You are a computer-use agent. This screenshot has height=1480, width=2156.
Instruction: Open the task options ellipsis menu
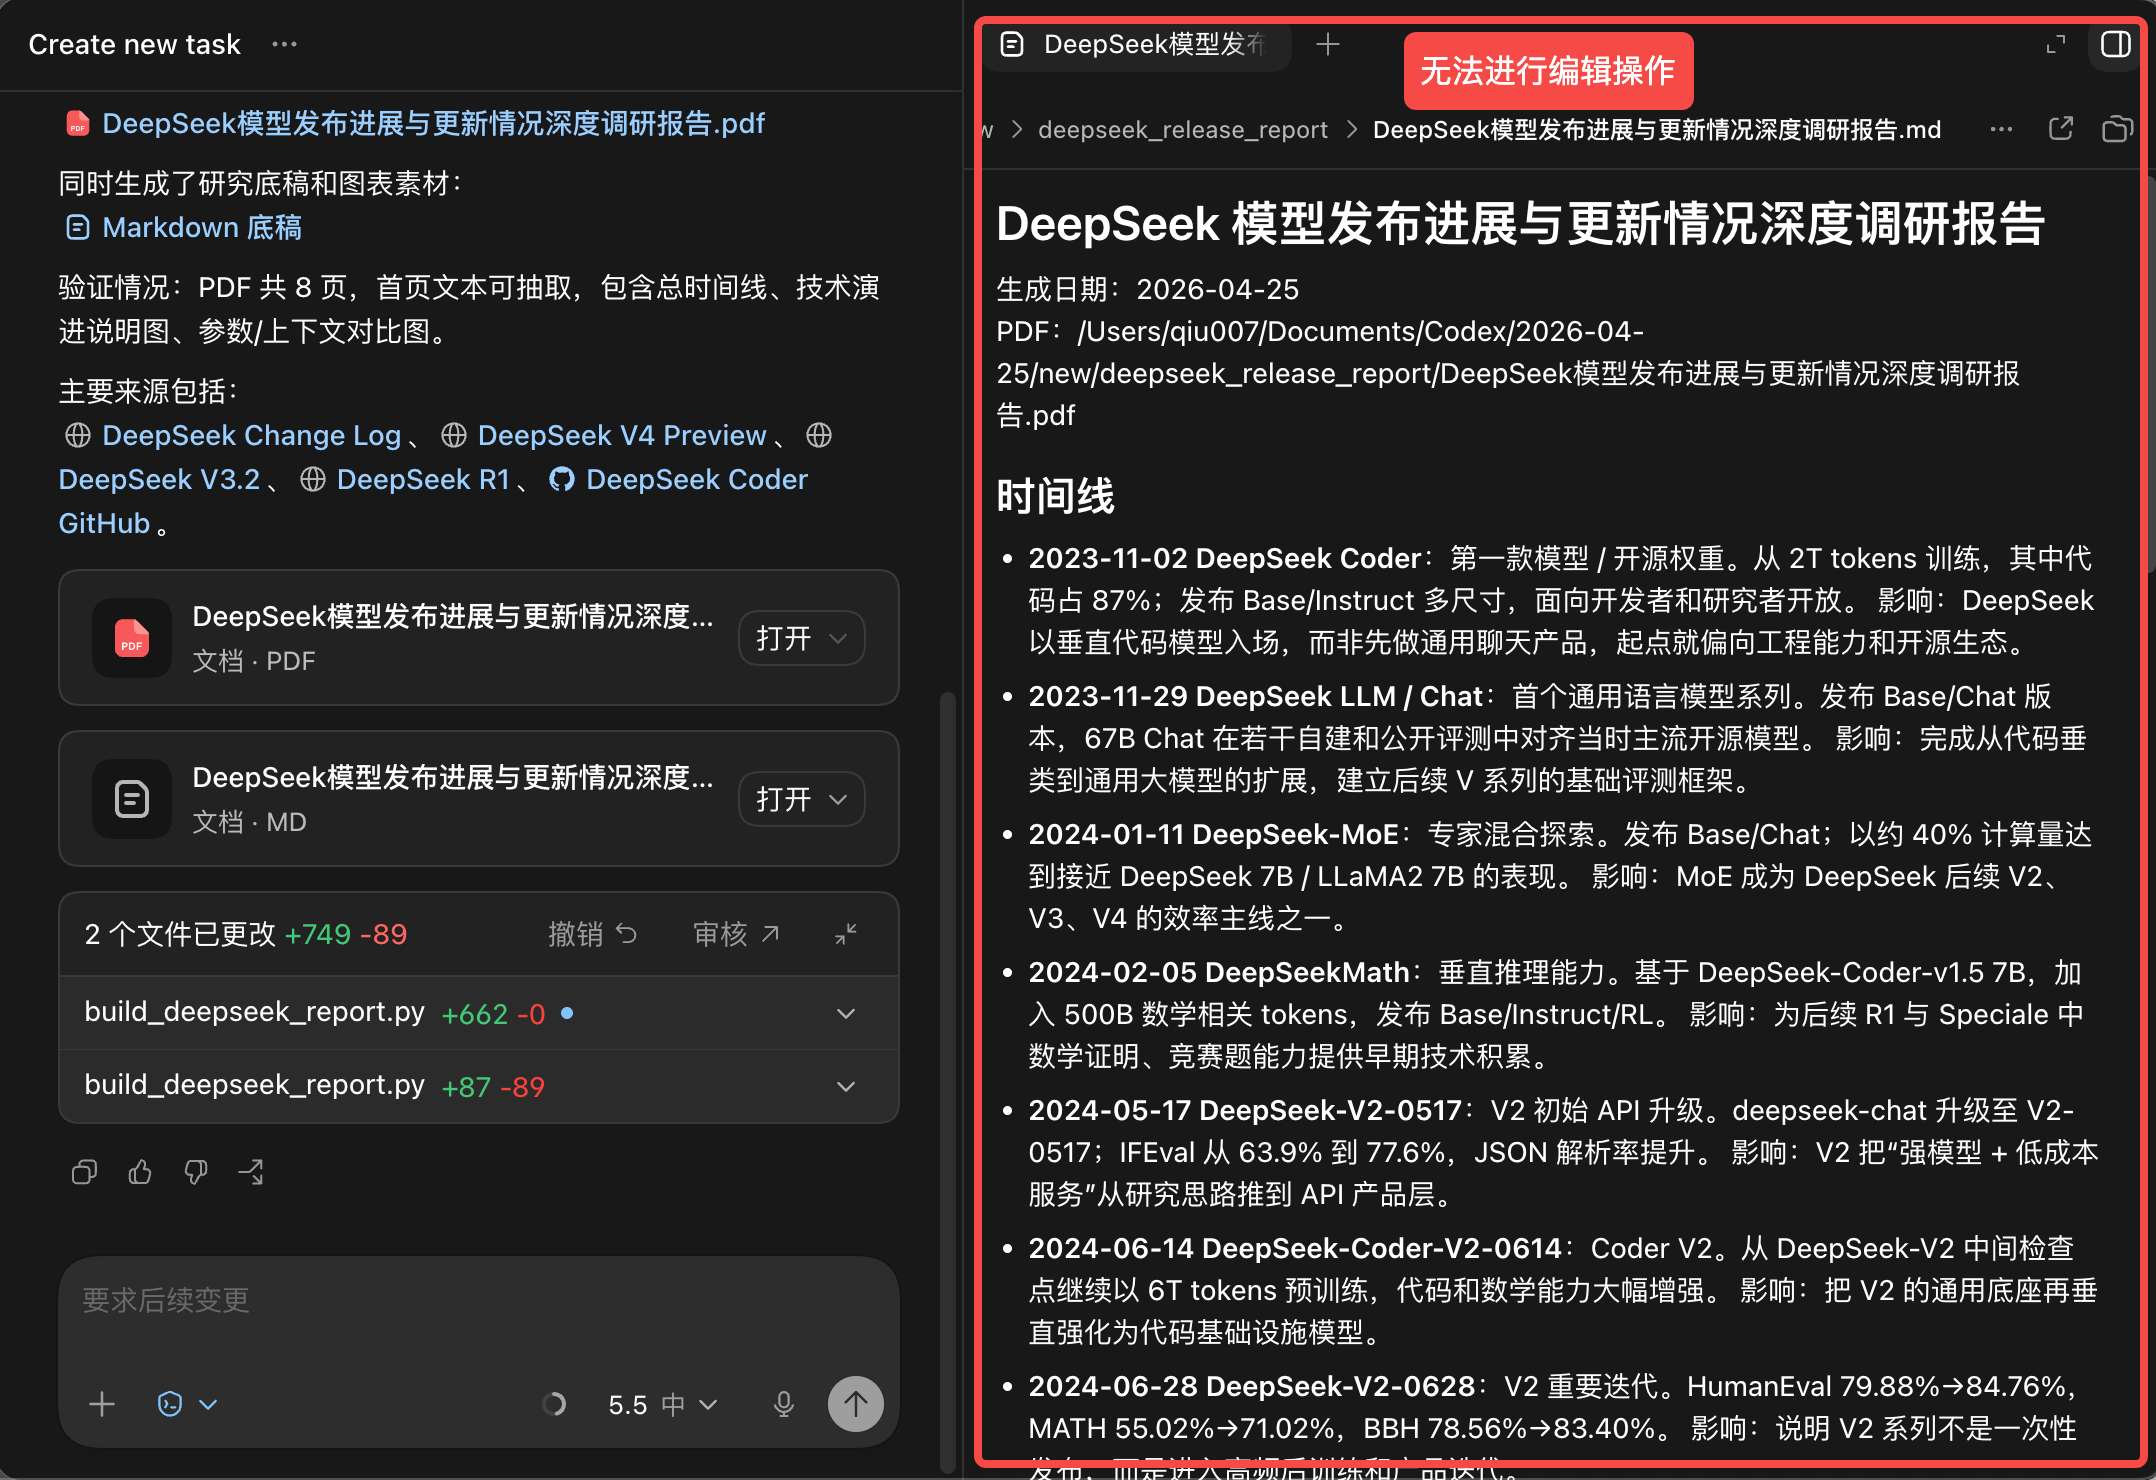pos(284,44)
